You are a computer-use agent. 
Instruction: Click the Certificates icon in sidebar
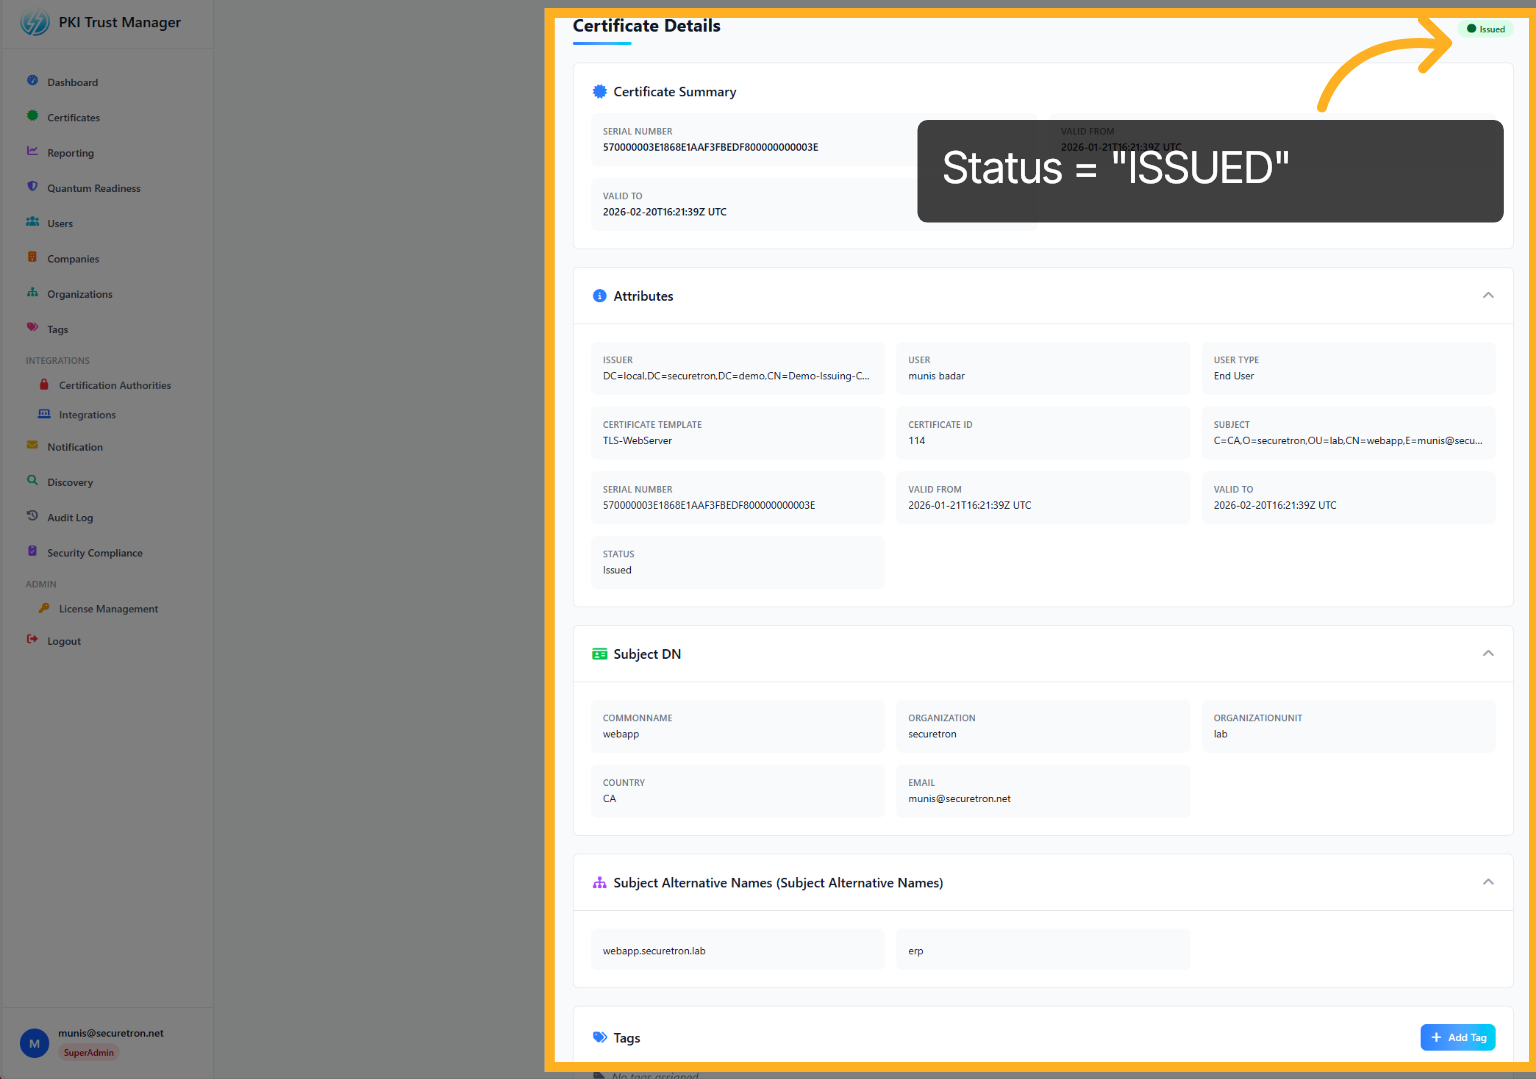(x=32, y=116)
